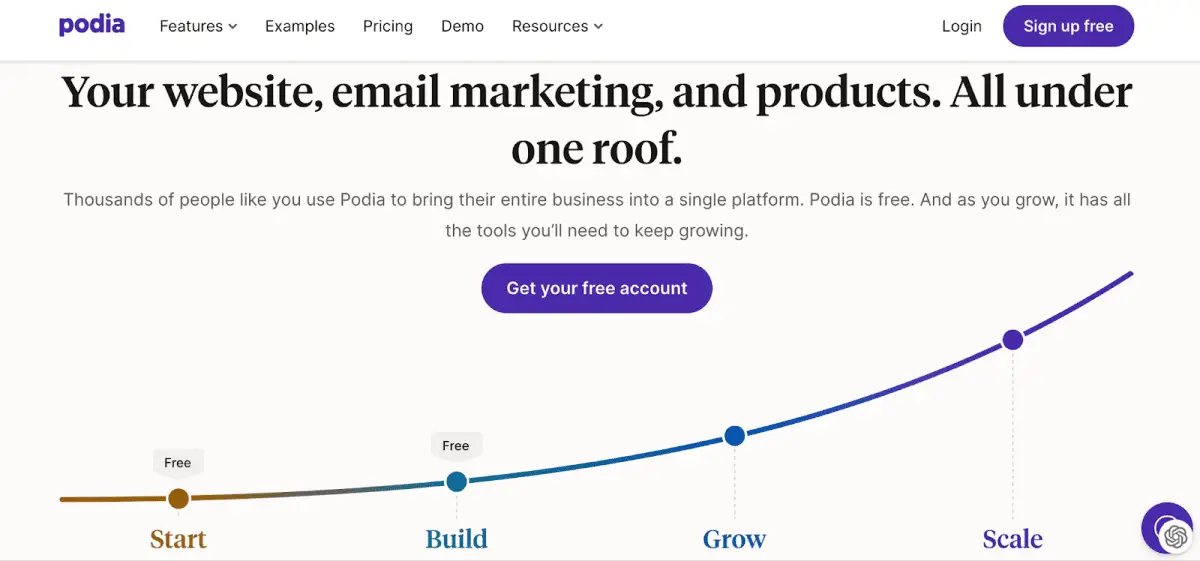Select the Grow stage dot on curve
The image size is (1200, 561).
(x=734, y=435)
